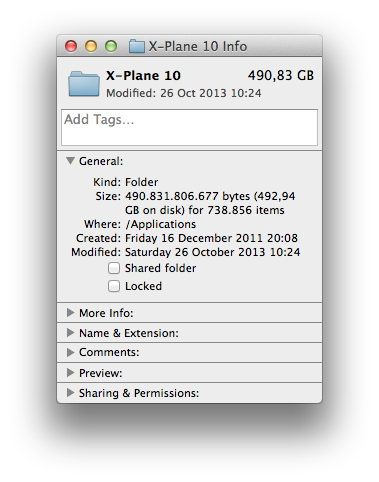Minimize the info window with yellow button
This screenshot has width=379, height=482.
pos(91,46)
